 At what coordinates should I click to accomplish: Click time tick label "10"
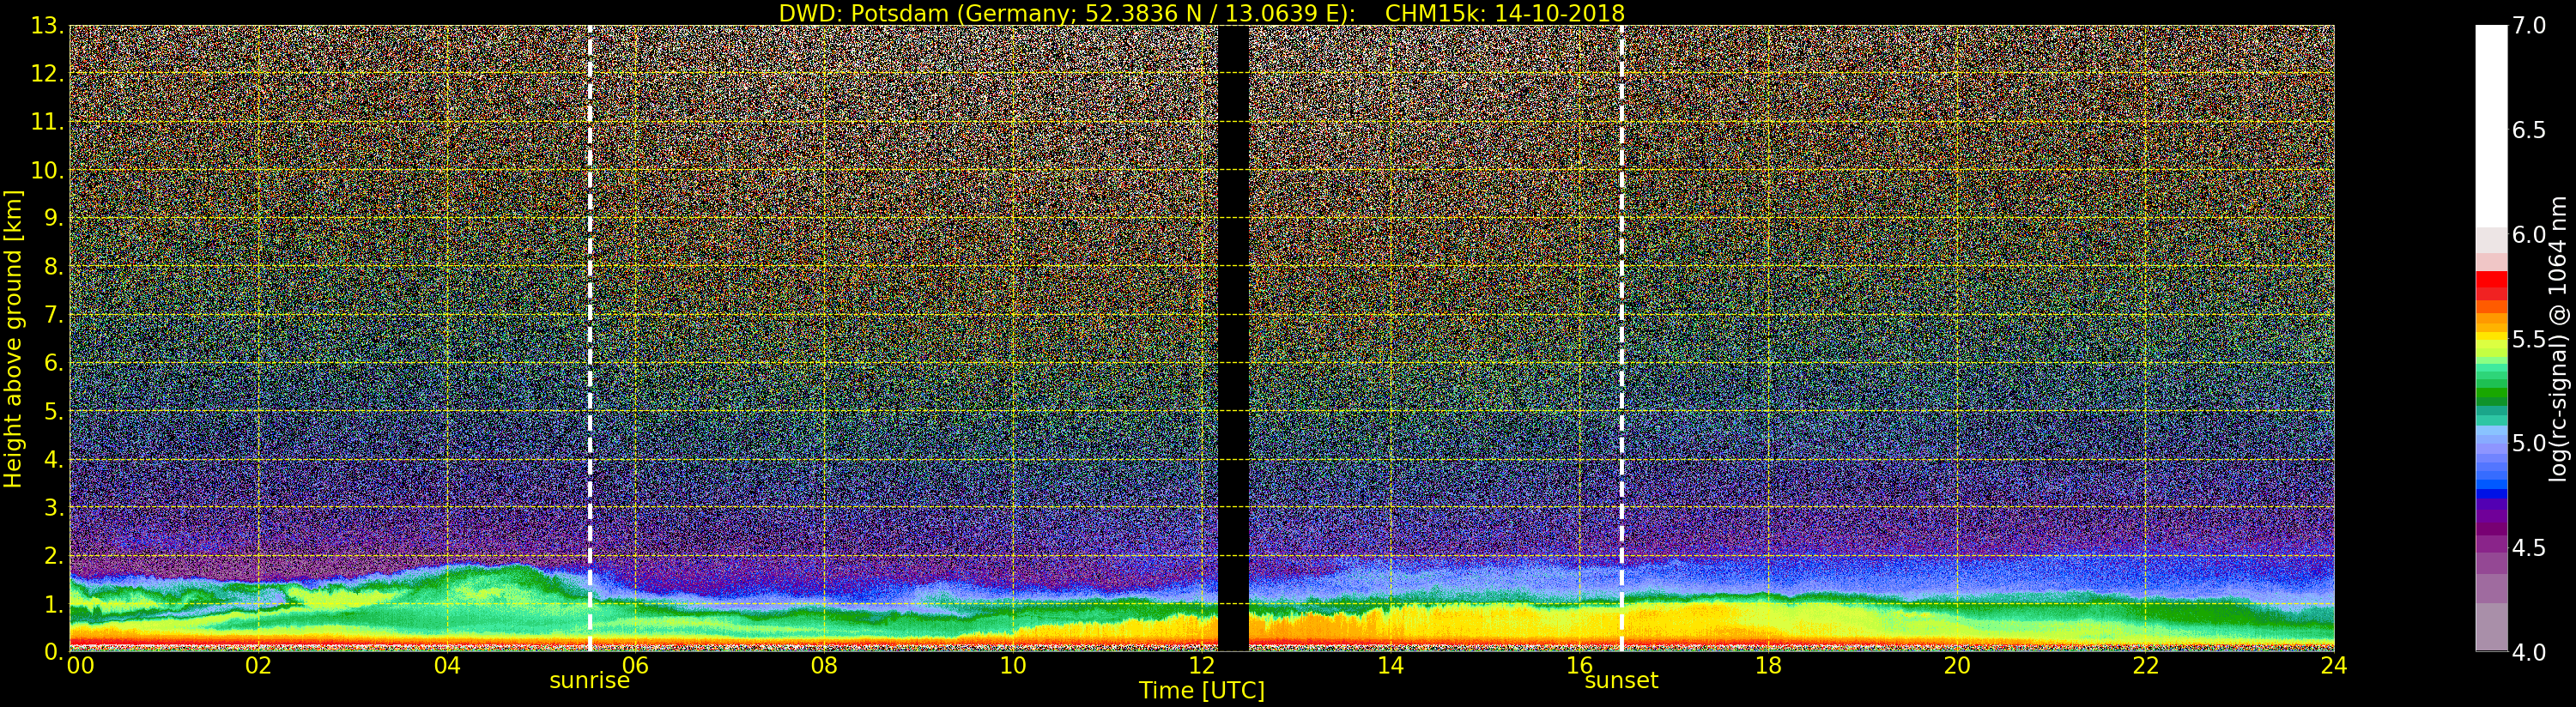click(1013, 666)
